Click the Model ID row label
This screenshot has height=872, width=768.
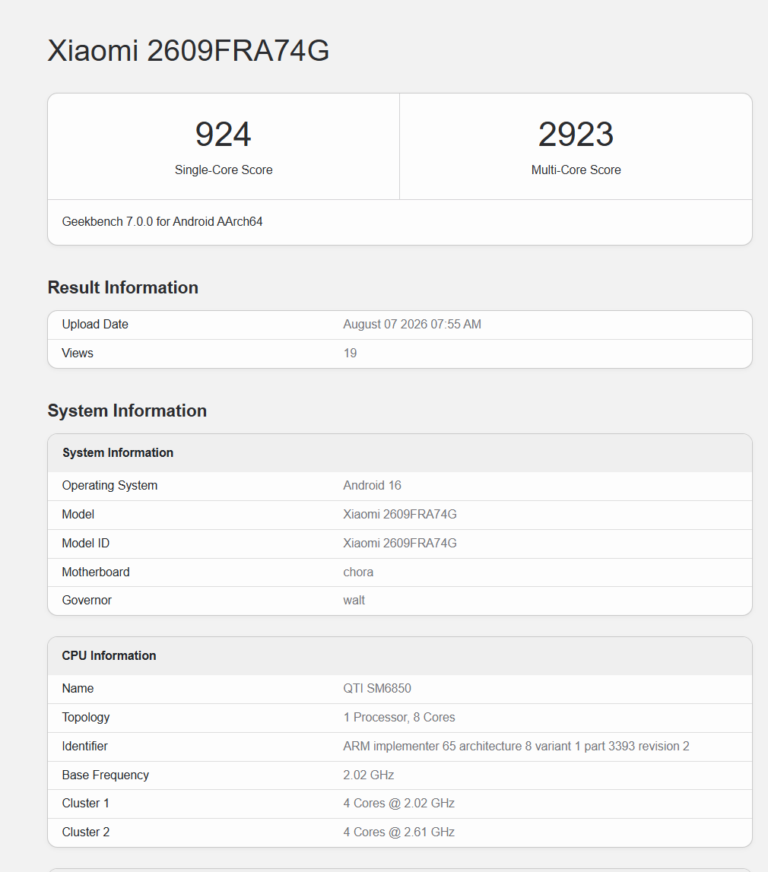86,543
